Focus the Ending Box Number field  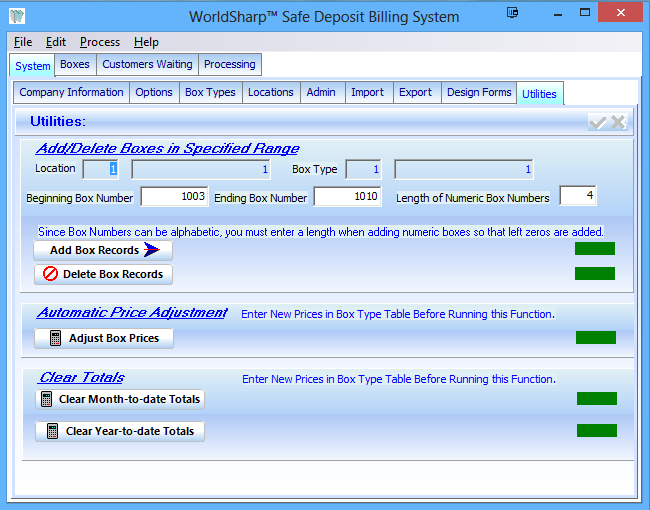coord(347,197)
